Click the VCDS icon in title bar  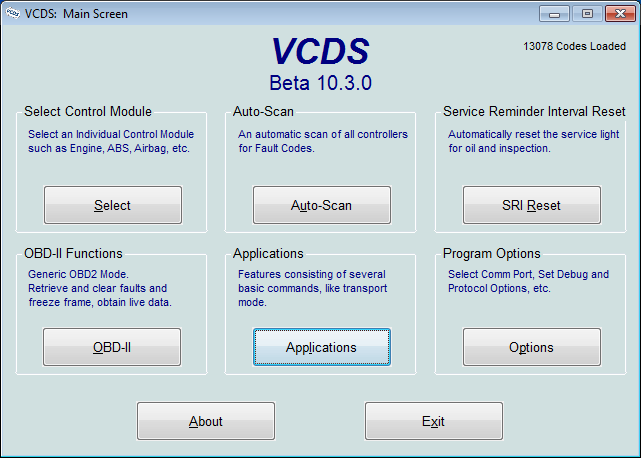[13, 14]
